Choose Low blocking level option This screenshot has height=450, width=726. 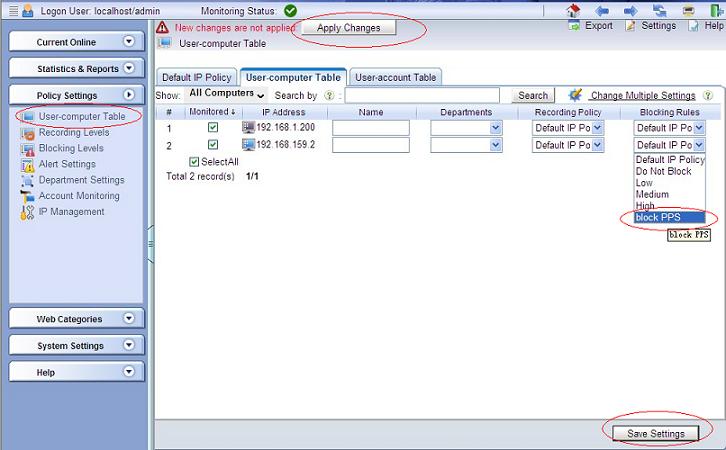click(670, 183)
